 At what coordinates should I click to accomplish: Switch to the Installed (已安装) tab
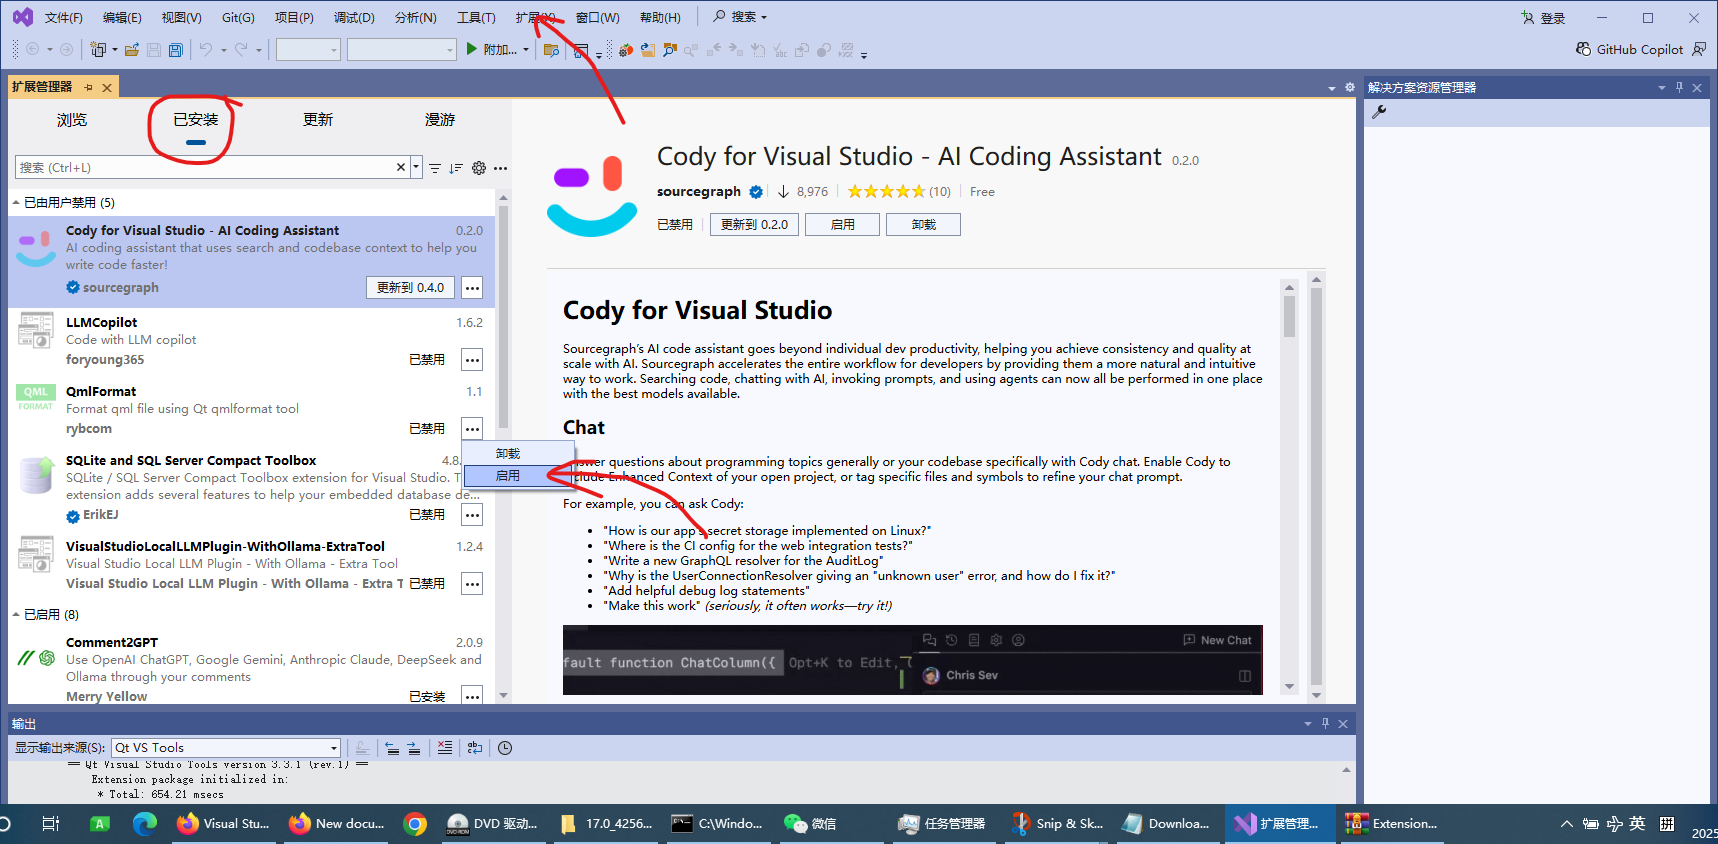[x=195, y=120]
